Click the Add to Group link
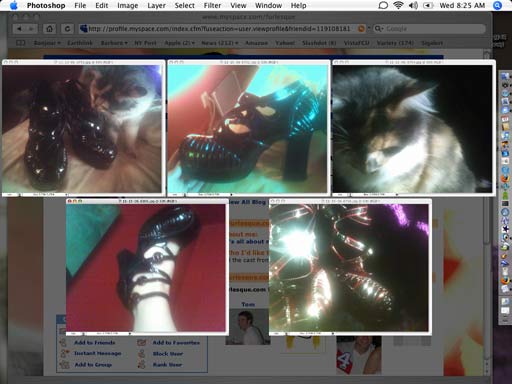The height and width of the screenshot is (384, 512). pyautogui.click(x=93, y=365)
